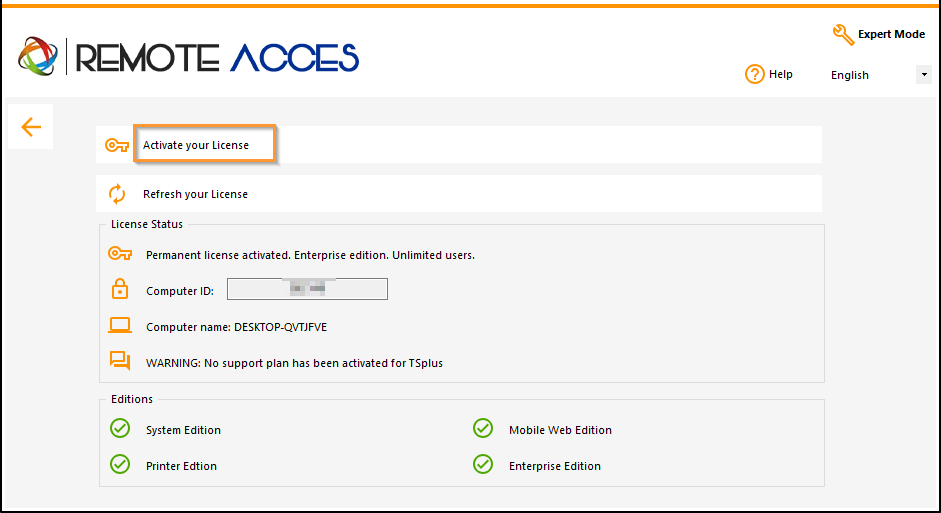Click the laptop icon beside Computer name

pos(120,326)
